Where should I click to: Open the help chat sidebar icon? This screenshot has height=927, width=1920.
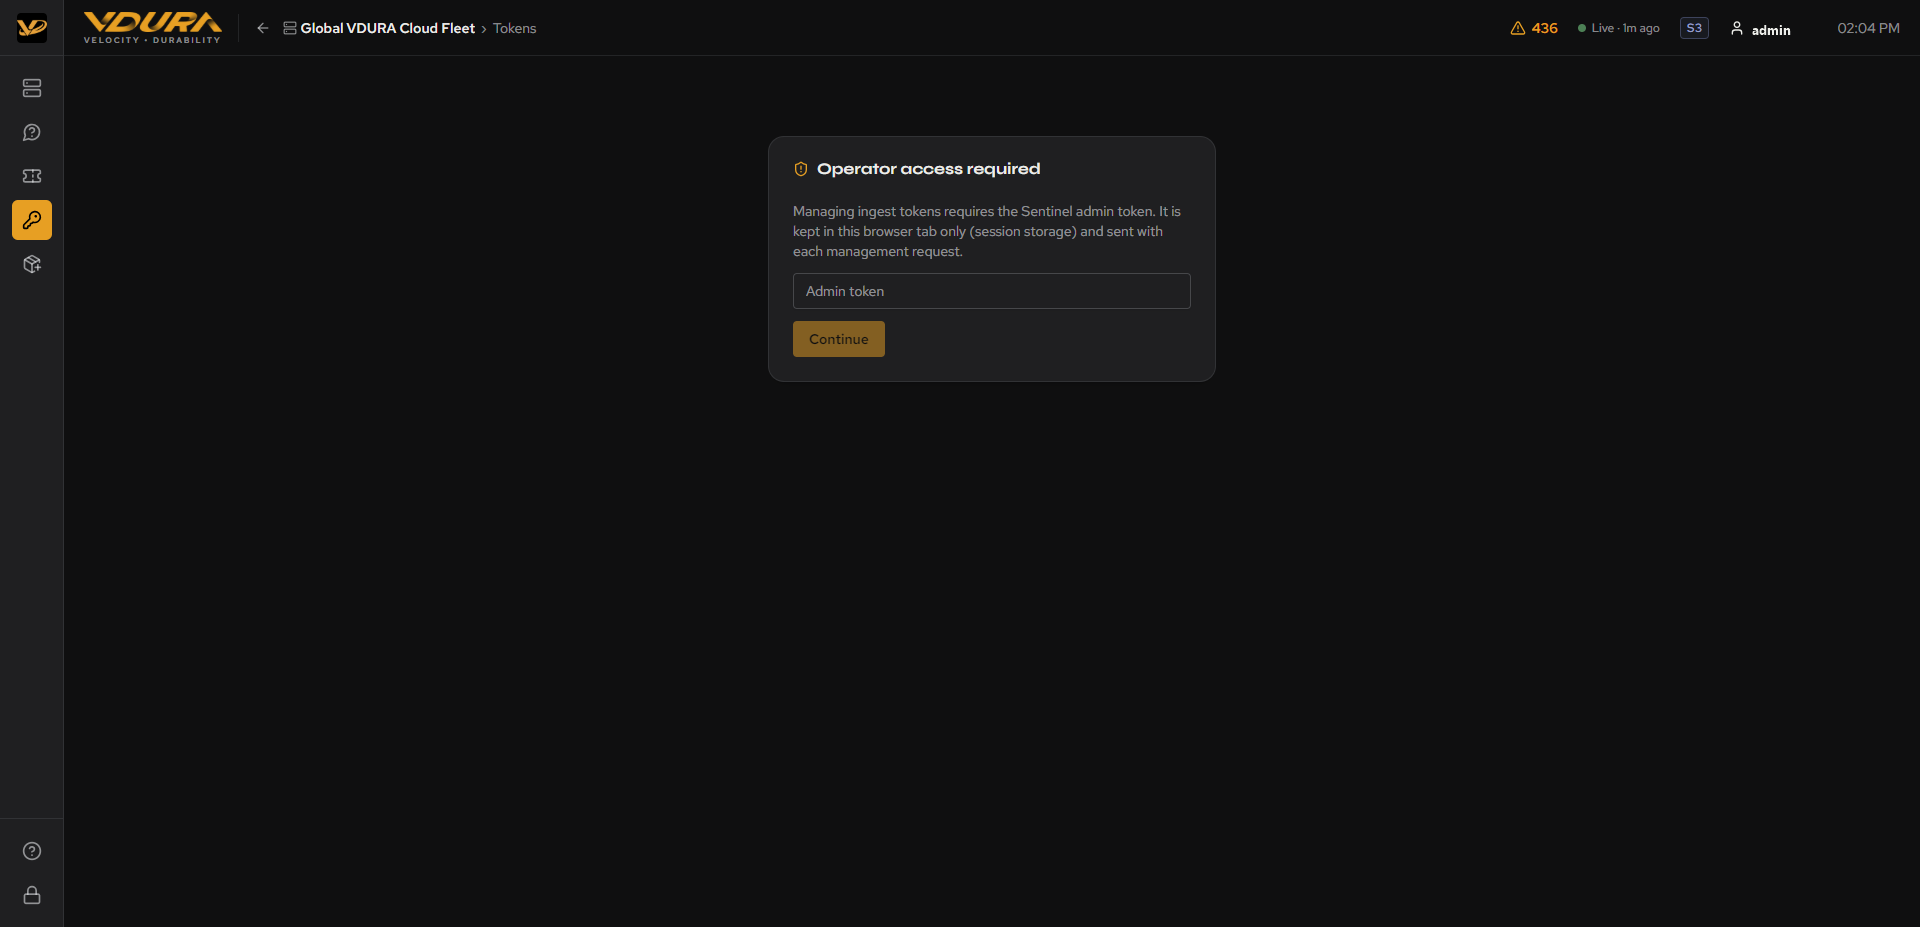(32, 132)
